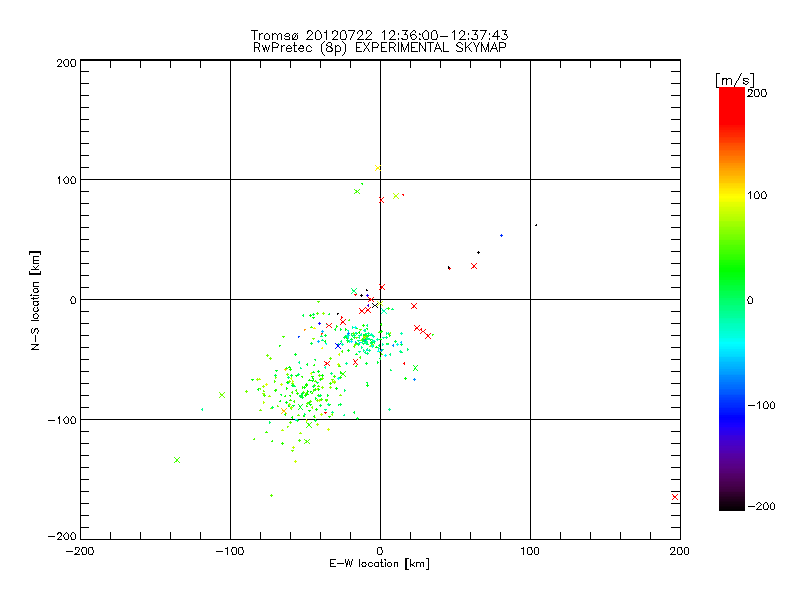
Task: Click the 200 tick label on N-S axis
Action: click(66, 63)
